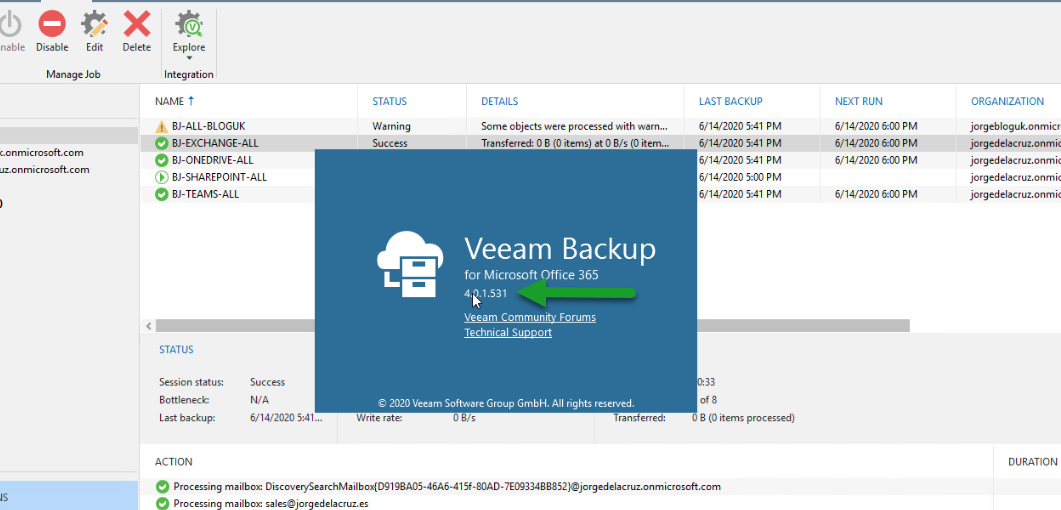Click the Bottleneck N/A value
The width and height of the screenshot is (1061, 510).
pyautogui.click(x=259, y=400)
